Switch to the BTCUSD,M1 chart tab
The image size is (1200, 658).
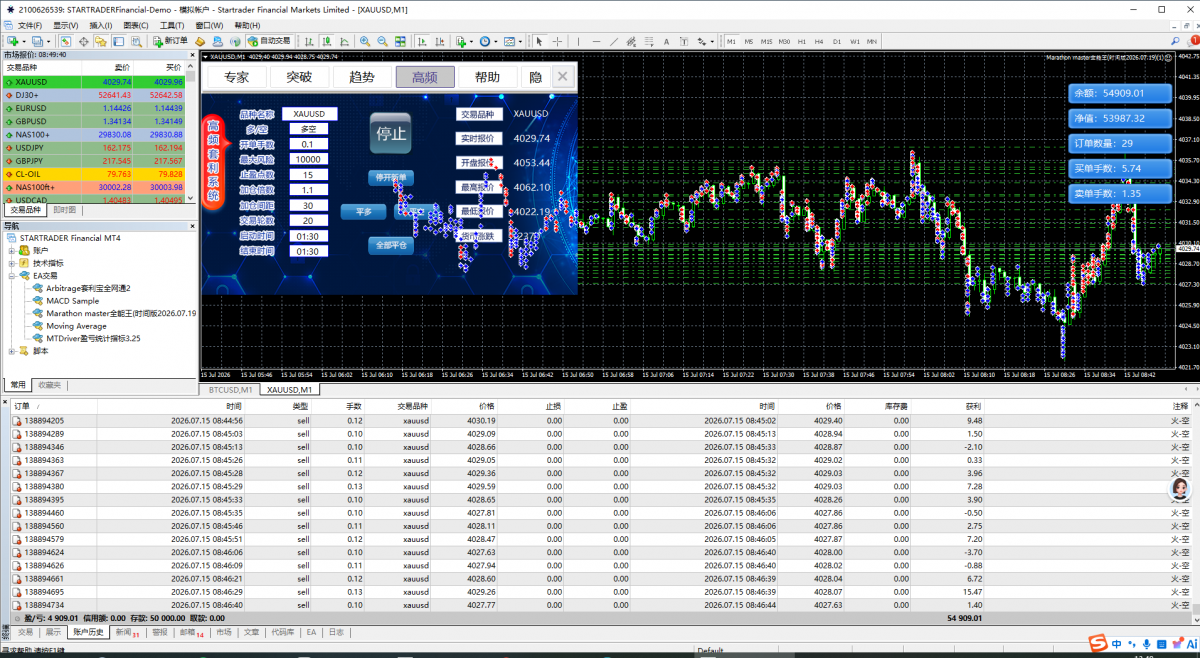click(230, 389)
